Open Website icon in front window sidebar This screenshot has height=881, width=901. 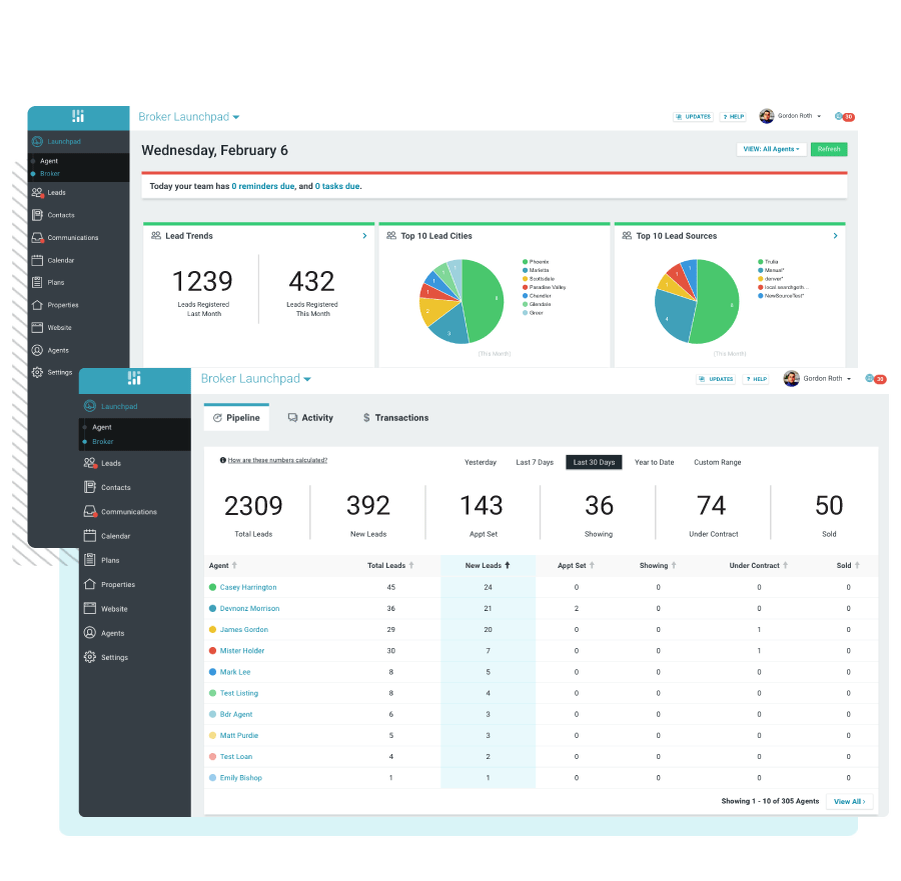point(90,608)
